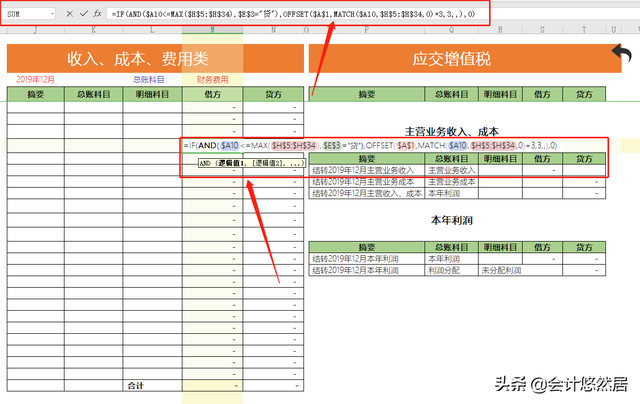Click the Name Box showing SUM
This screenshot has height=404, width=640.
point(28,14)
